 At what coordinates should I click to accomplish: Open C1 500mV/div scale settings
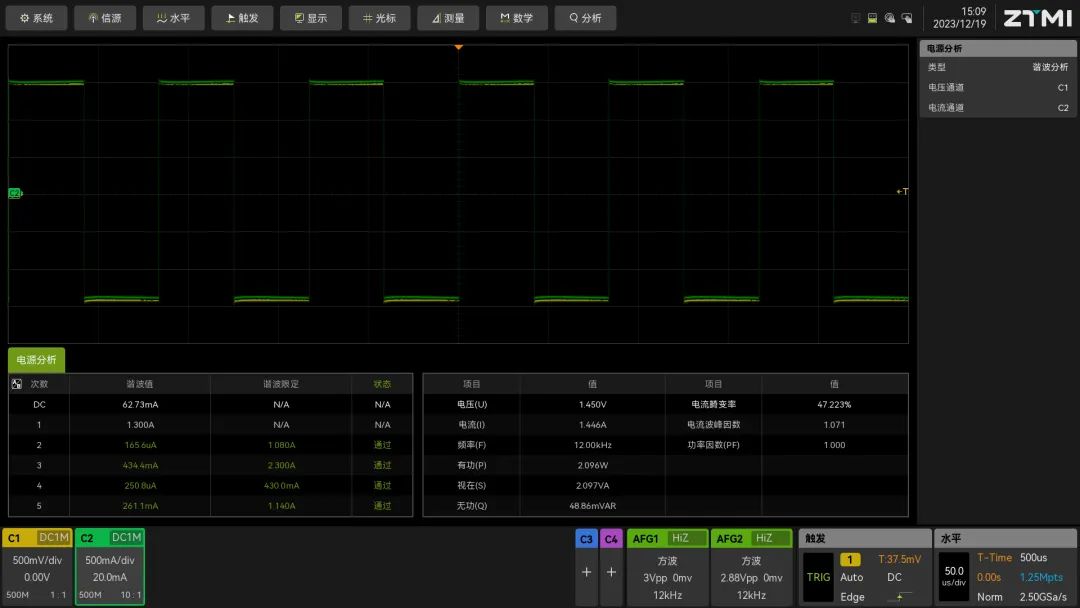tap(37, 560)
